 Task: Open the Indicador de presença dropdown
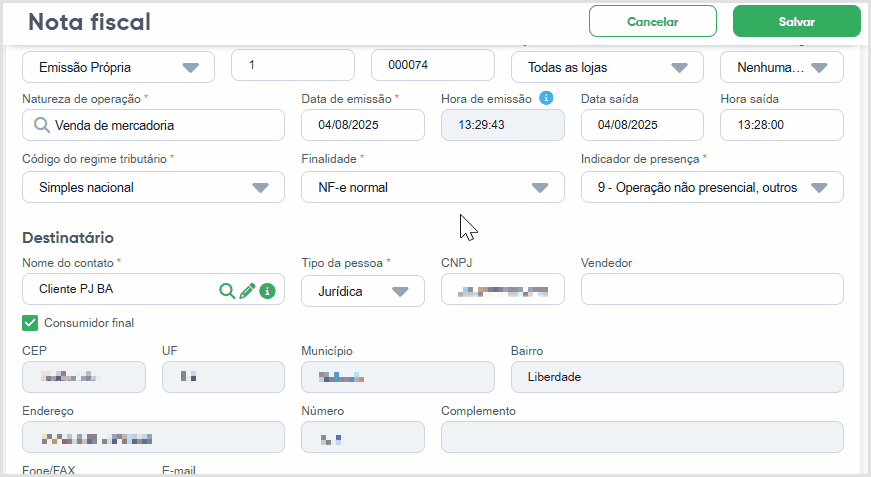[712, 187]
